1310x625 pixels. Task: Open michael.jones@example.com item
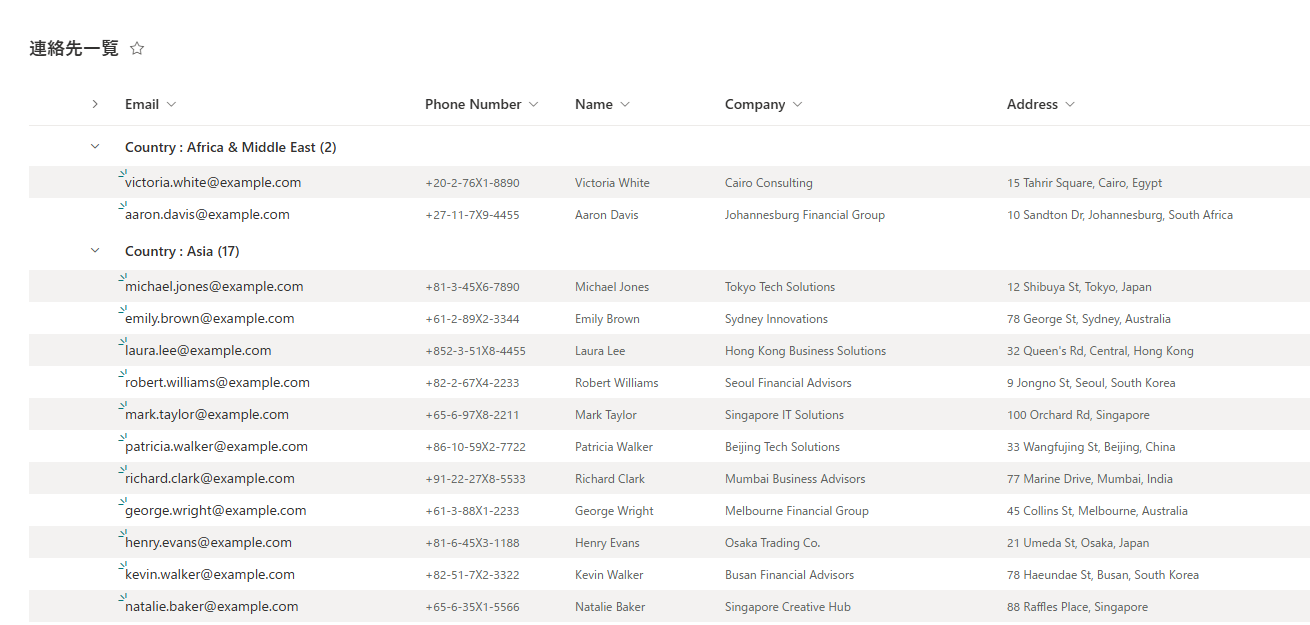pyautogui.click(x=214, y=287)
